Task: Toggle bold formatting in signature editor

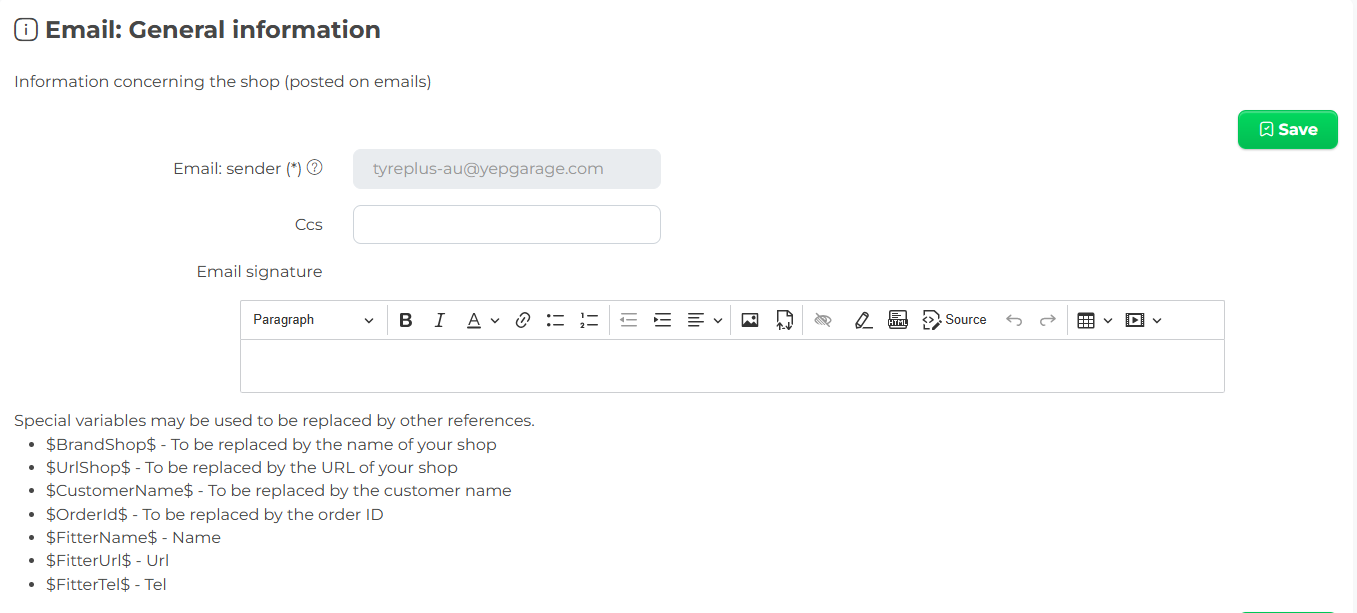Action: pos(406,320)
